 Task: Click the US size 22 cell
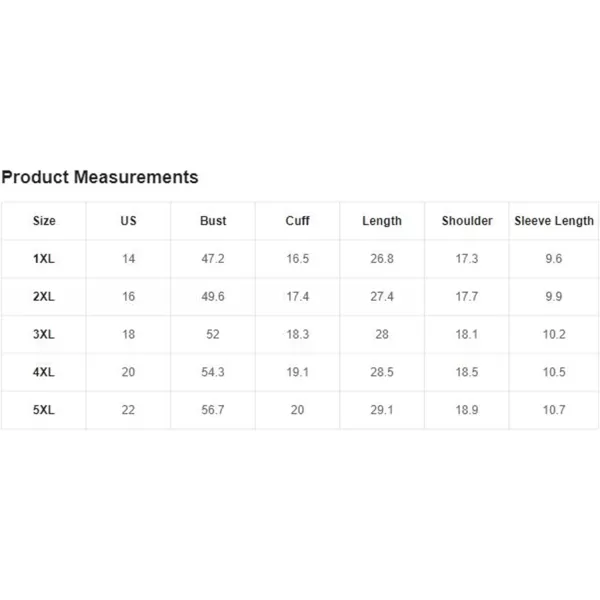(128, 410)
